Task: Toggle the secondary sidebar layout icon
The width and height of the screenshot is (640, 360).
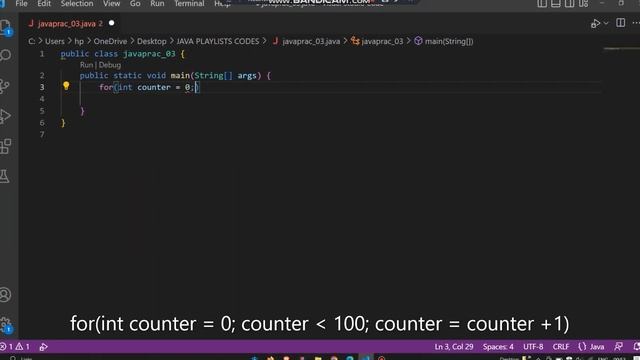Action: click(569, 4)
